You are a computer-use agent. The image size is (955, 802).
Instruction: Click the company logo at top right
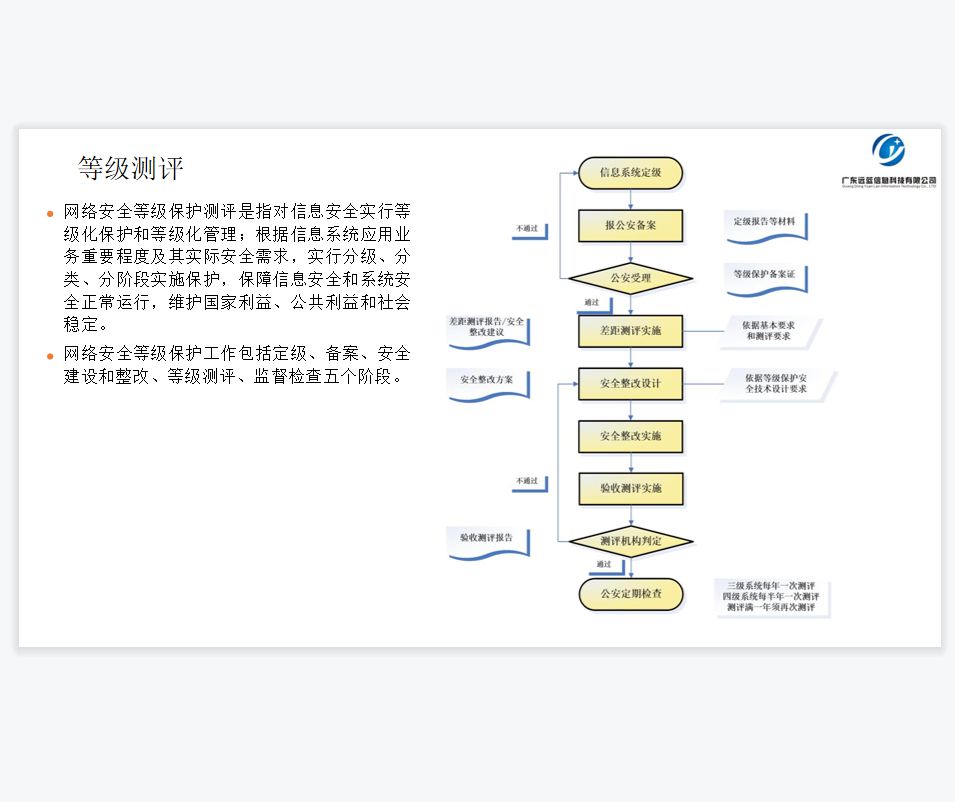pyautogui.click(x=888, y=160)
